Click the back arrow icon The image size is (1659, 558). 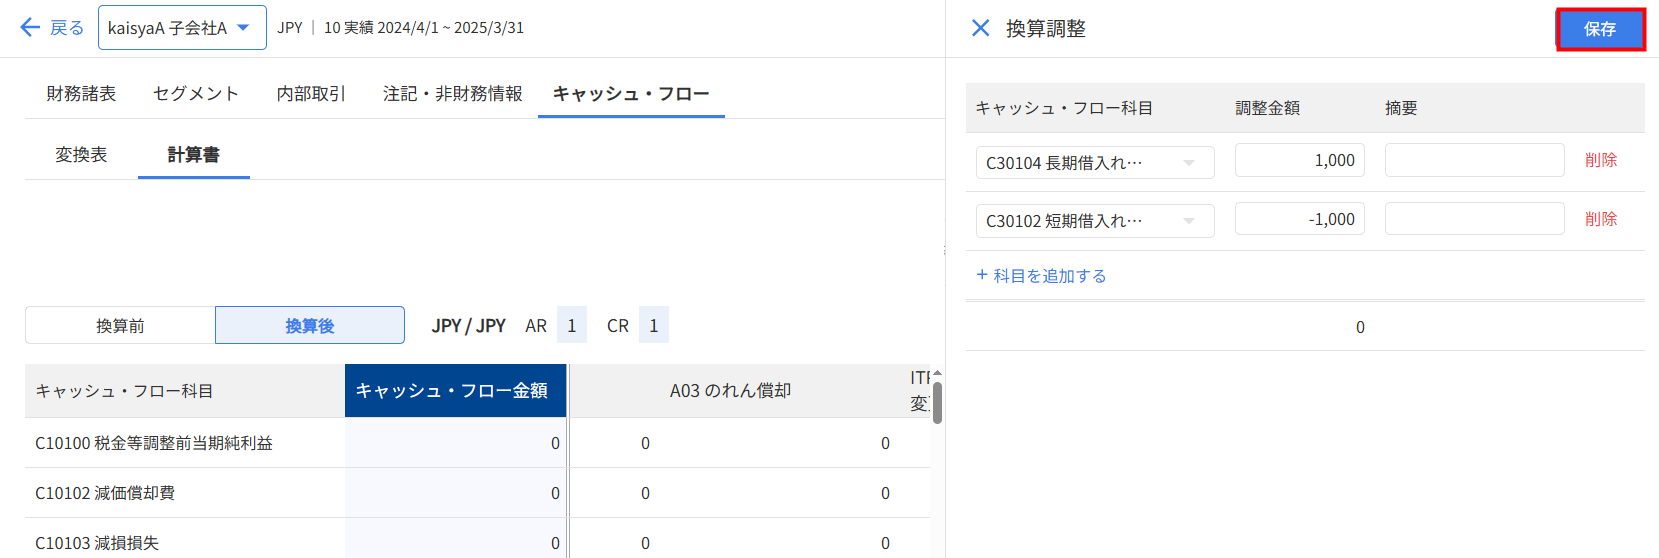(x=30, y=27)
